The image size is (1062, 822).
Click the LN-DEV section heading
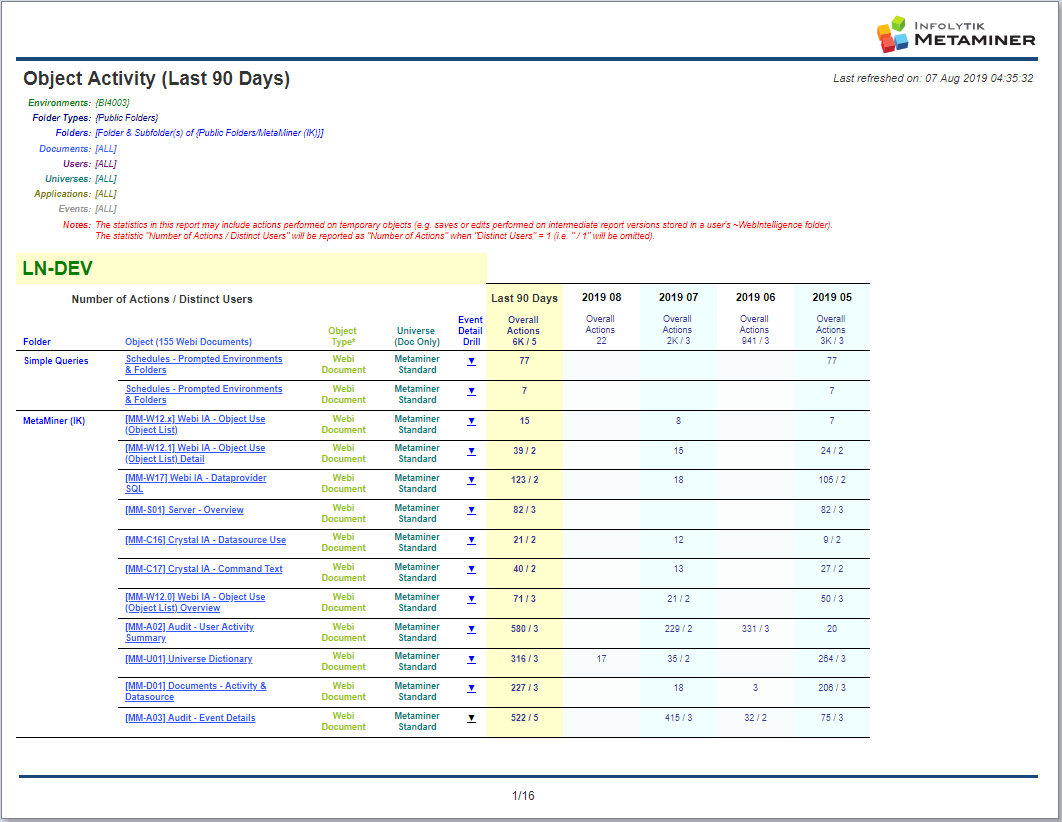(x=58, y=269)
